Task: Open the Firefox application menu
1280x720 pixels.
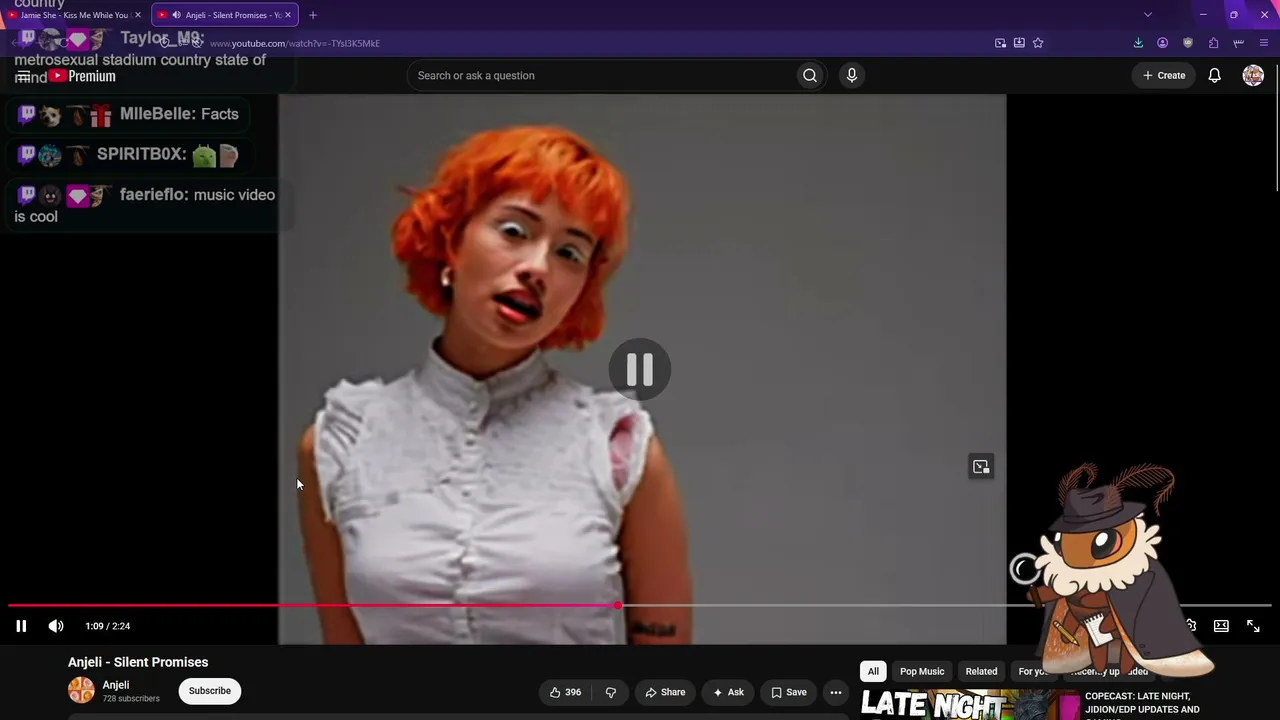Action: point(1265,43)
